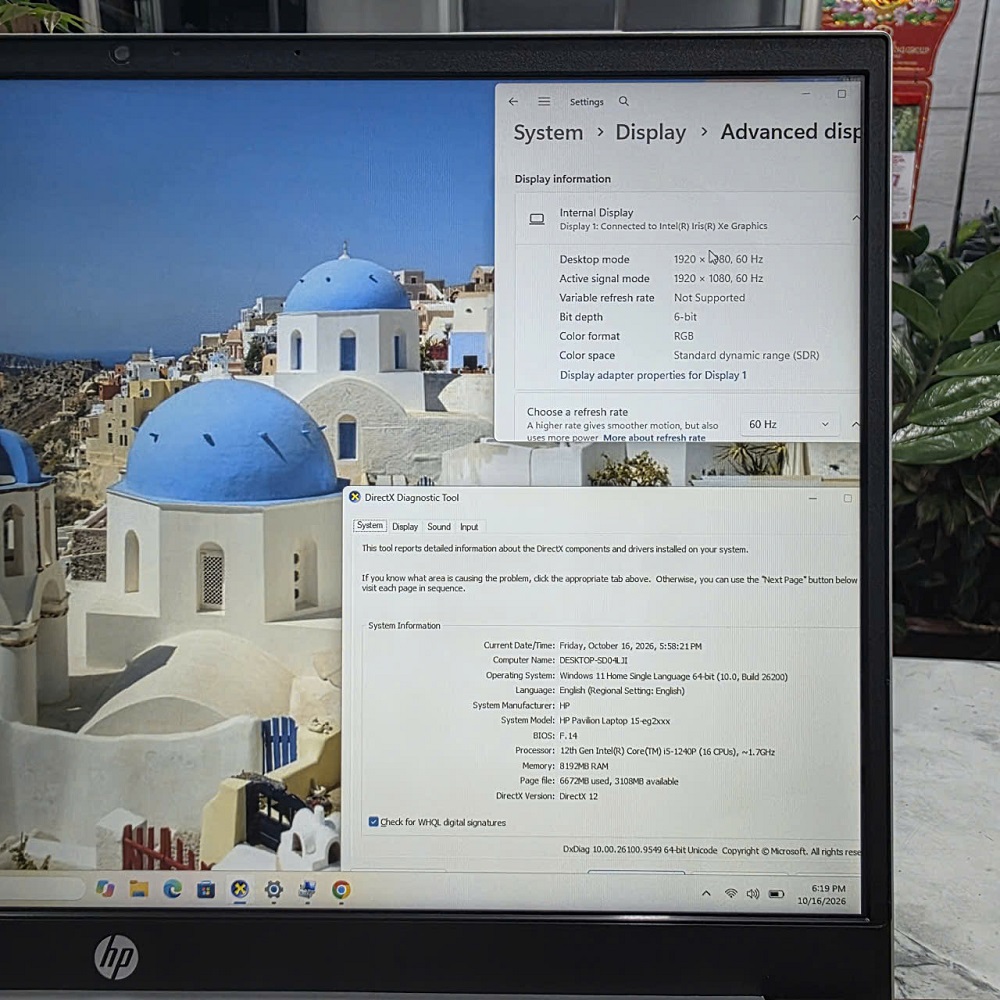Go back in the Settings window
The image size is (1000, 1000).
click(513, 101)
